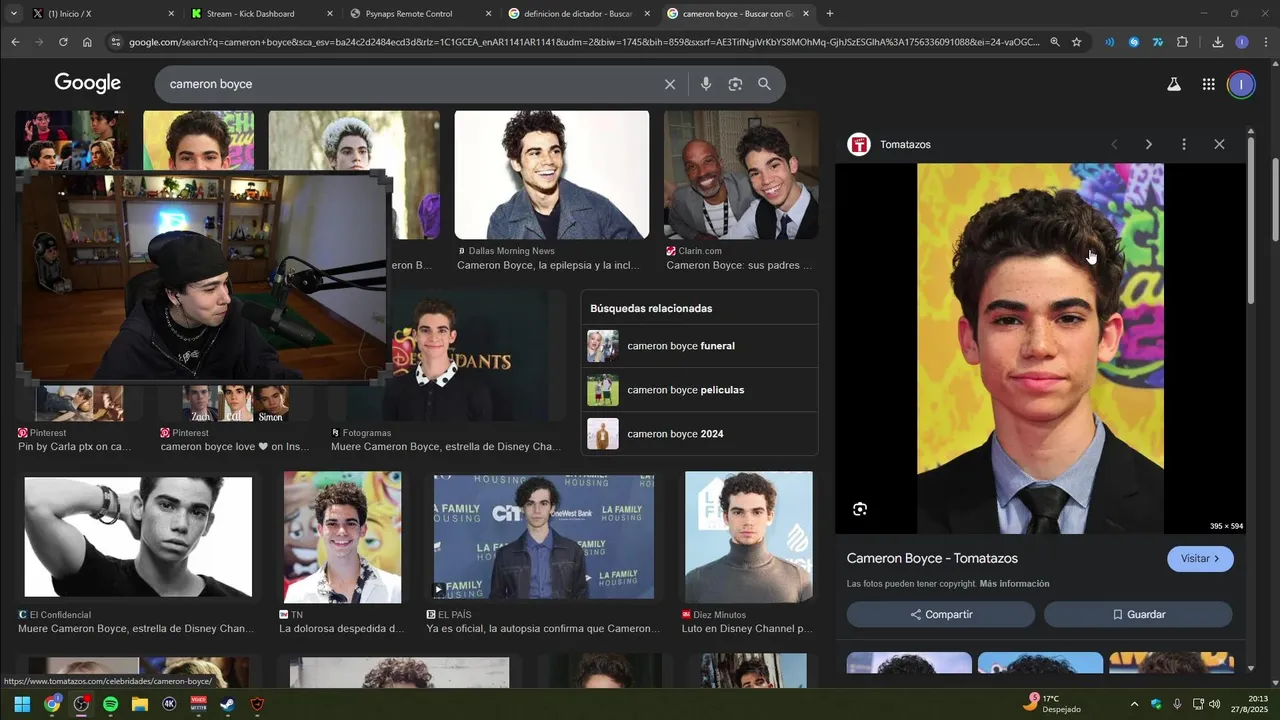This screenshot has height=720, width=1280.
Task: Open the zoom magnifier icon in address bar
Action: (x=1054, y=42)
